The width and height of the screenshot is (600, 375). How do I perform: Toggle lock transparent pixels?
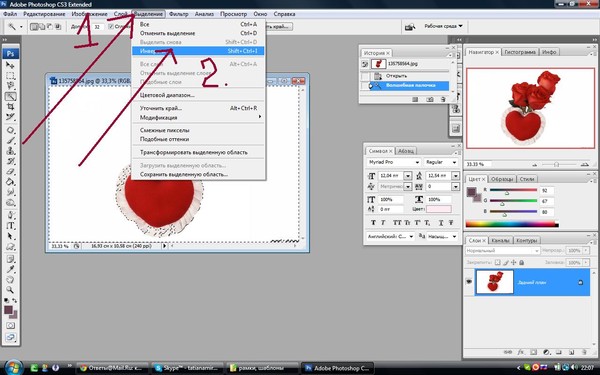pos(497,262)
